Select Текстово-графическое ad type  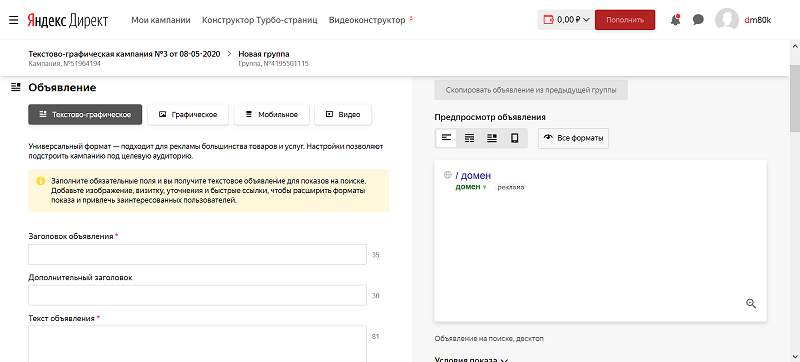(85, 114)
